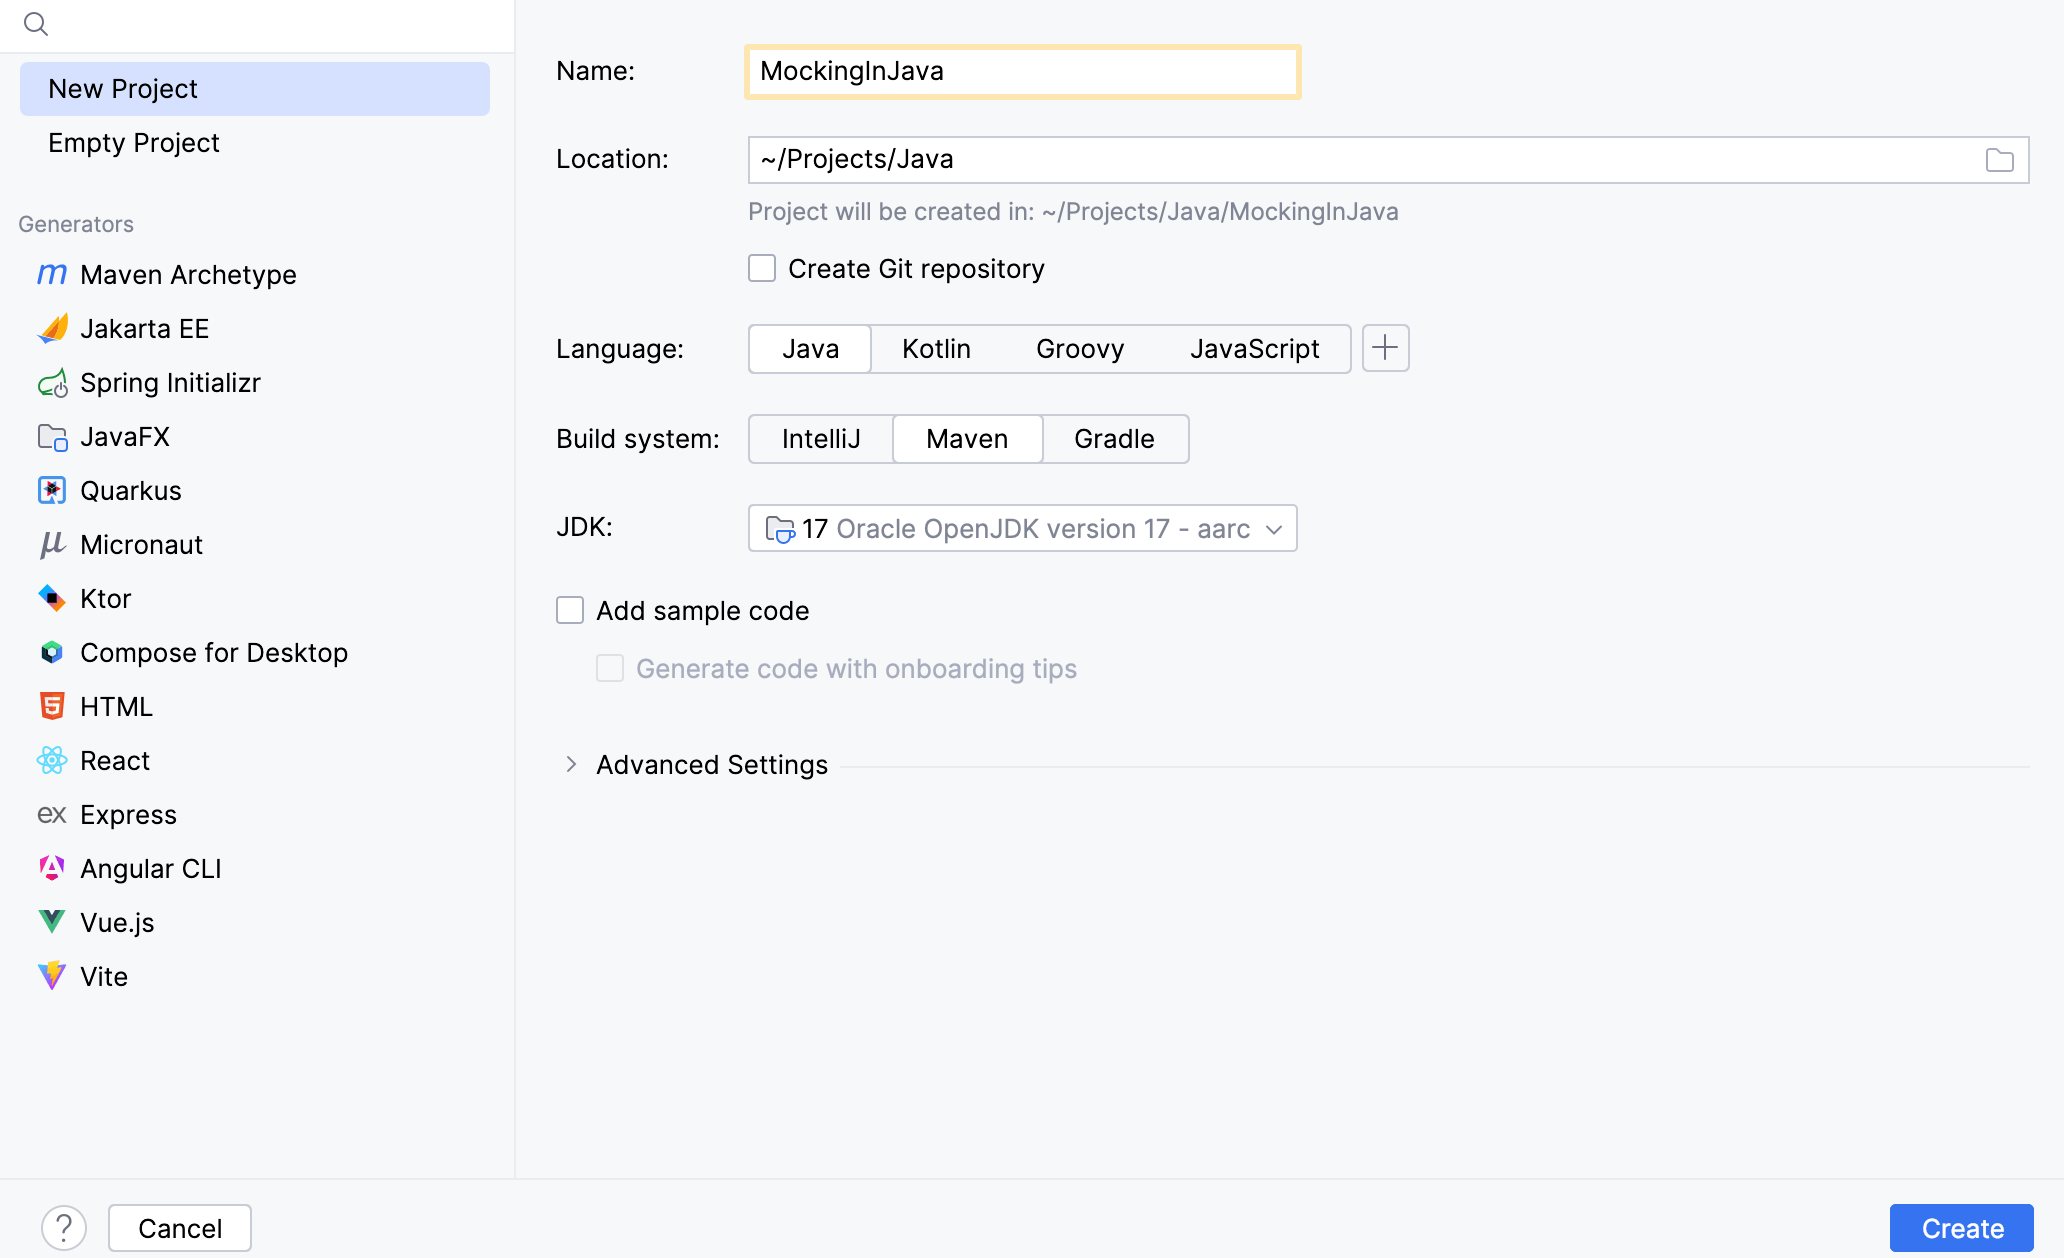Click the Quarkus generator icon

(51, 491)
